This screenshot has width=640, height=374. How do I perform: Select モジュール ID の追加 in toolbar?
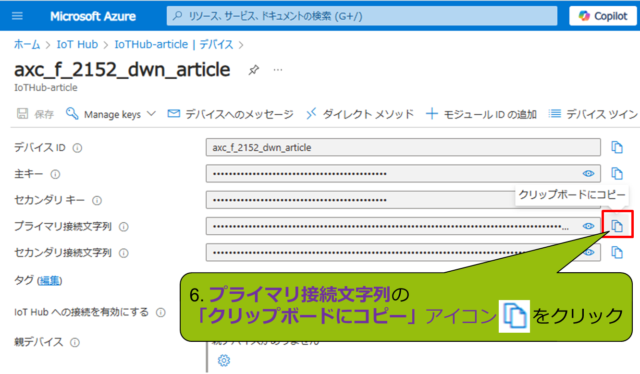(x=481, y=114)
